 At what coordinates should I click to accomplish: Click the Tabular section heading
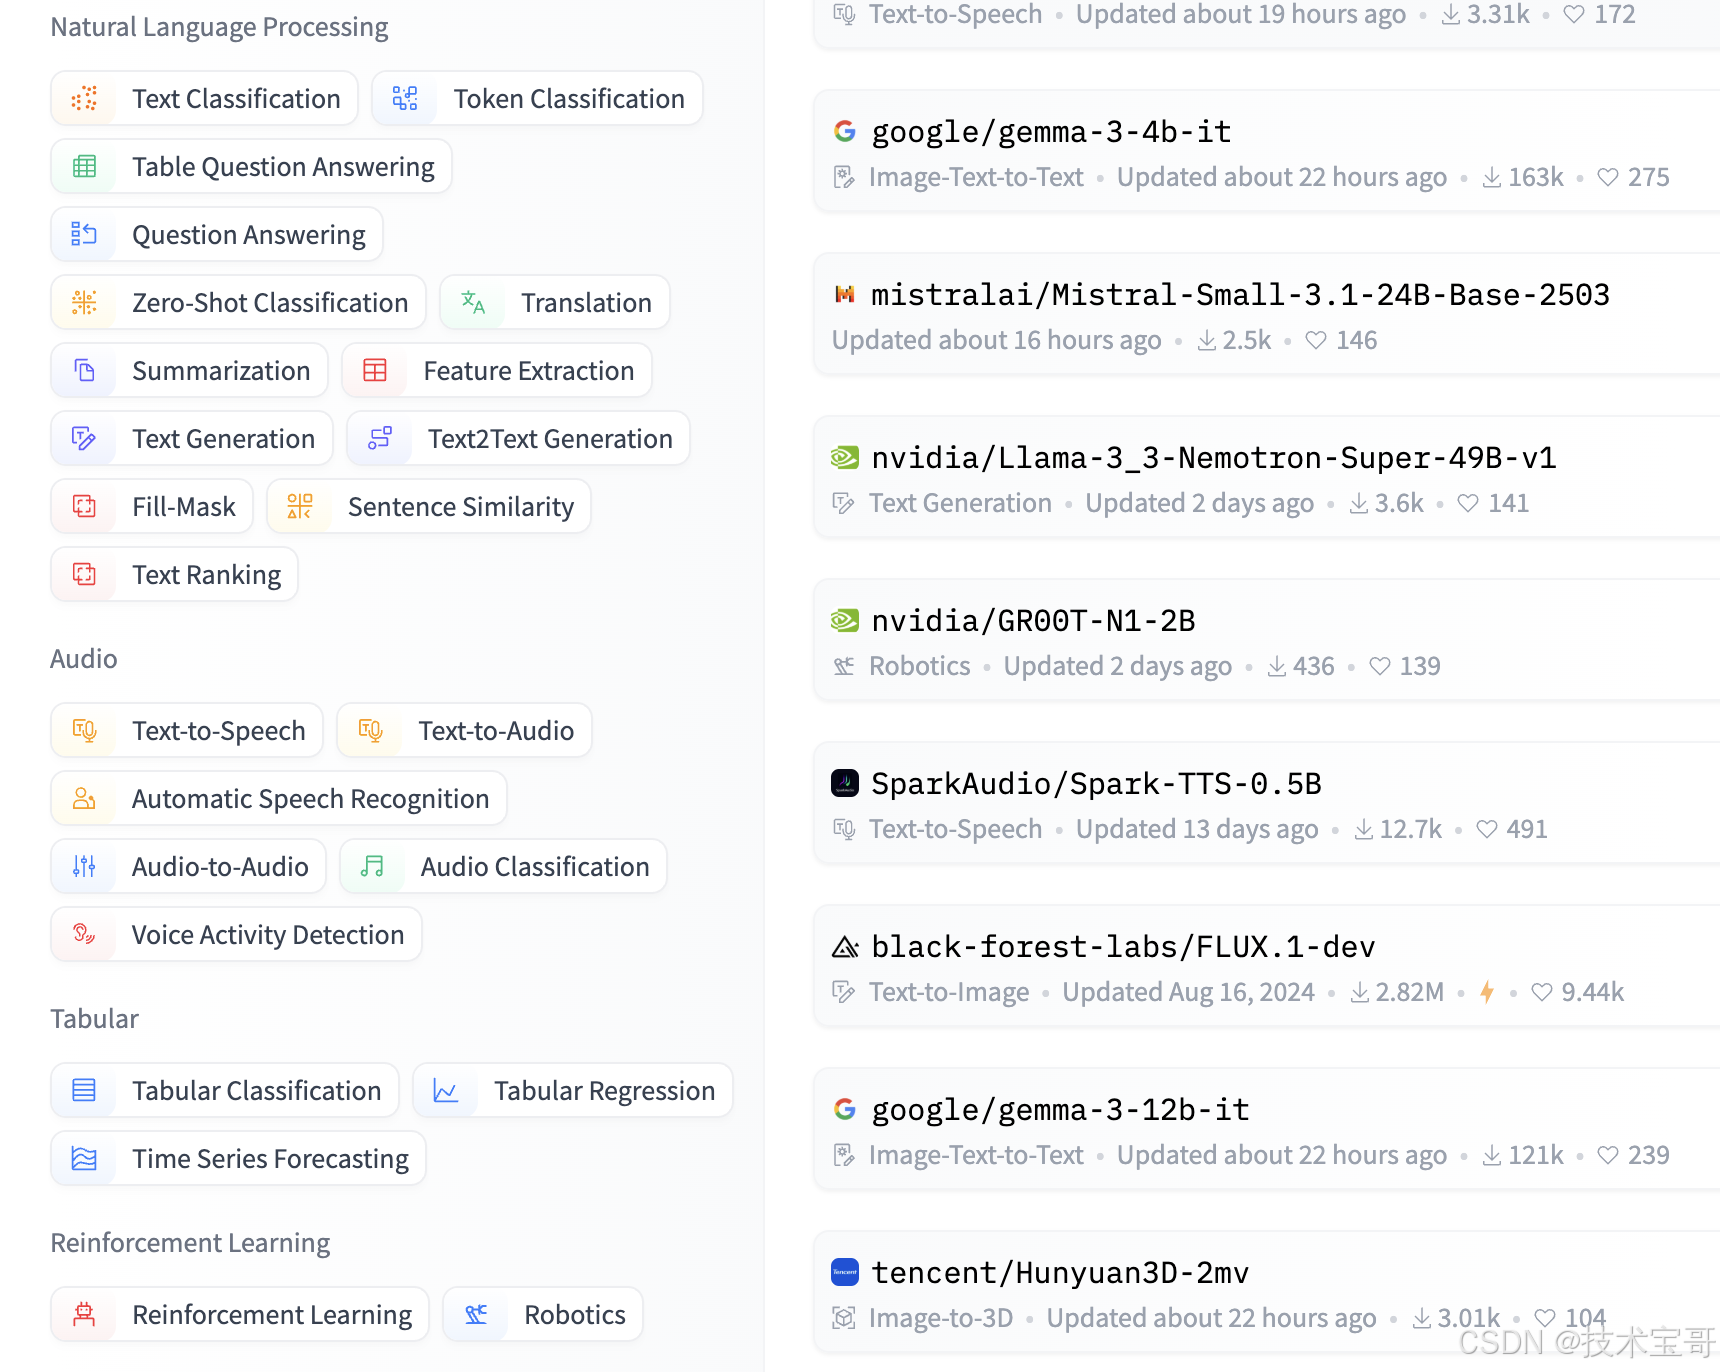pos(94,1018)
